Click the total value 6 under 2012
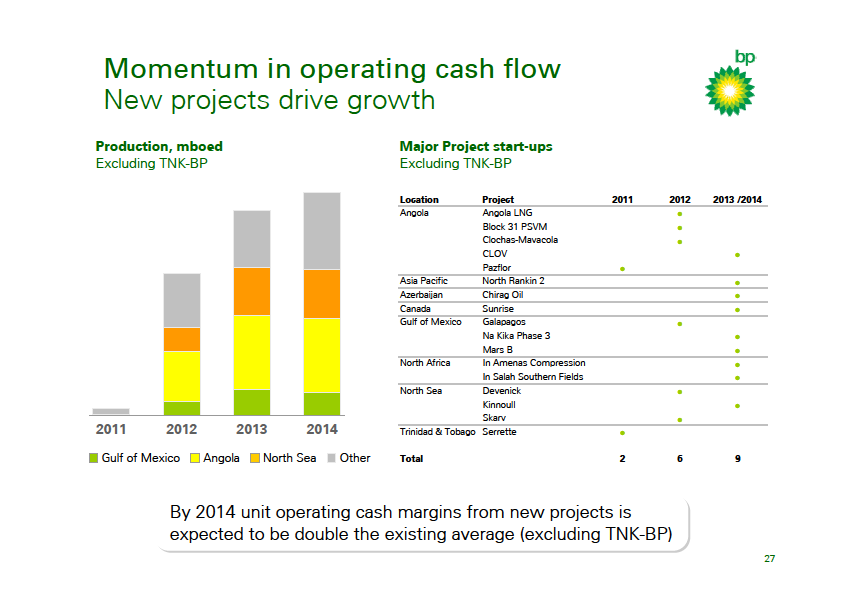 (680, 458)
